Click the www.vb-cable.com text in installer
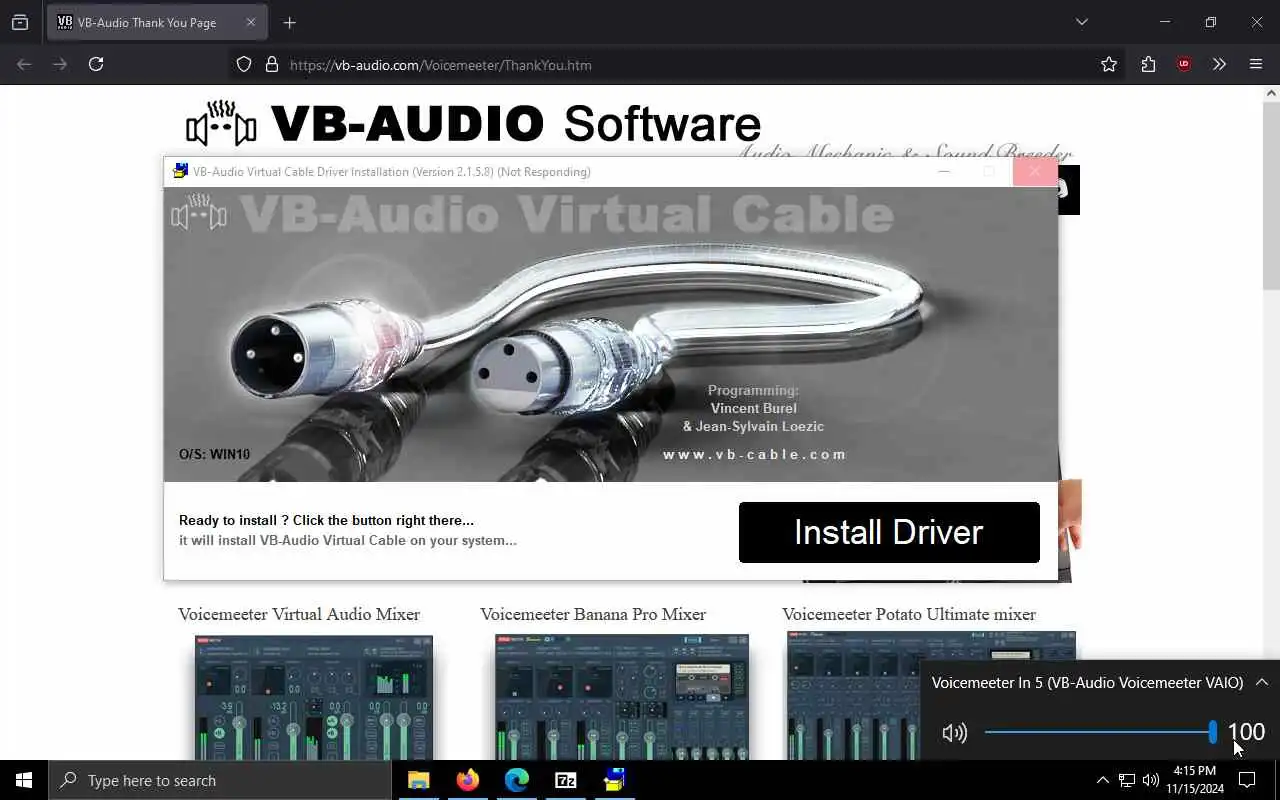 [x=755, y=454]
